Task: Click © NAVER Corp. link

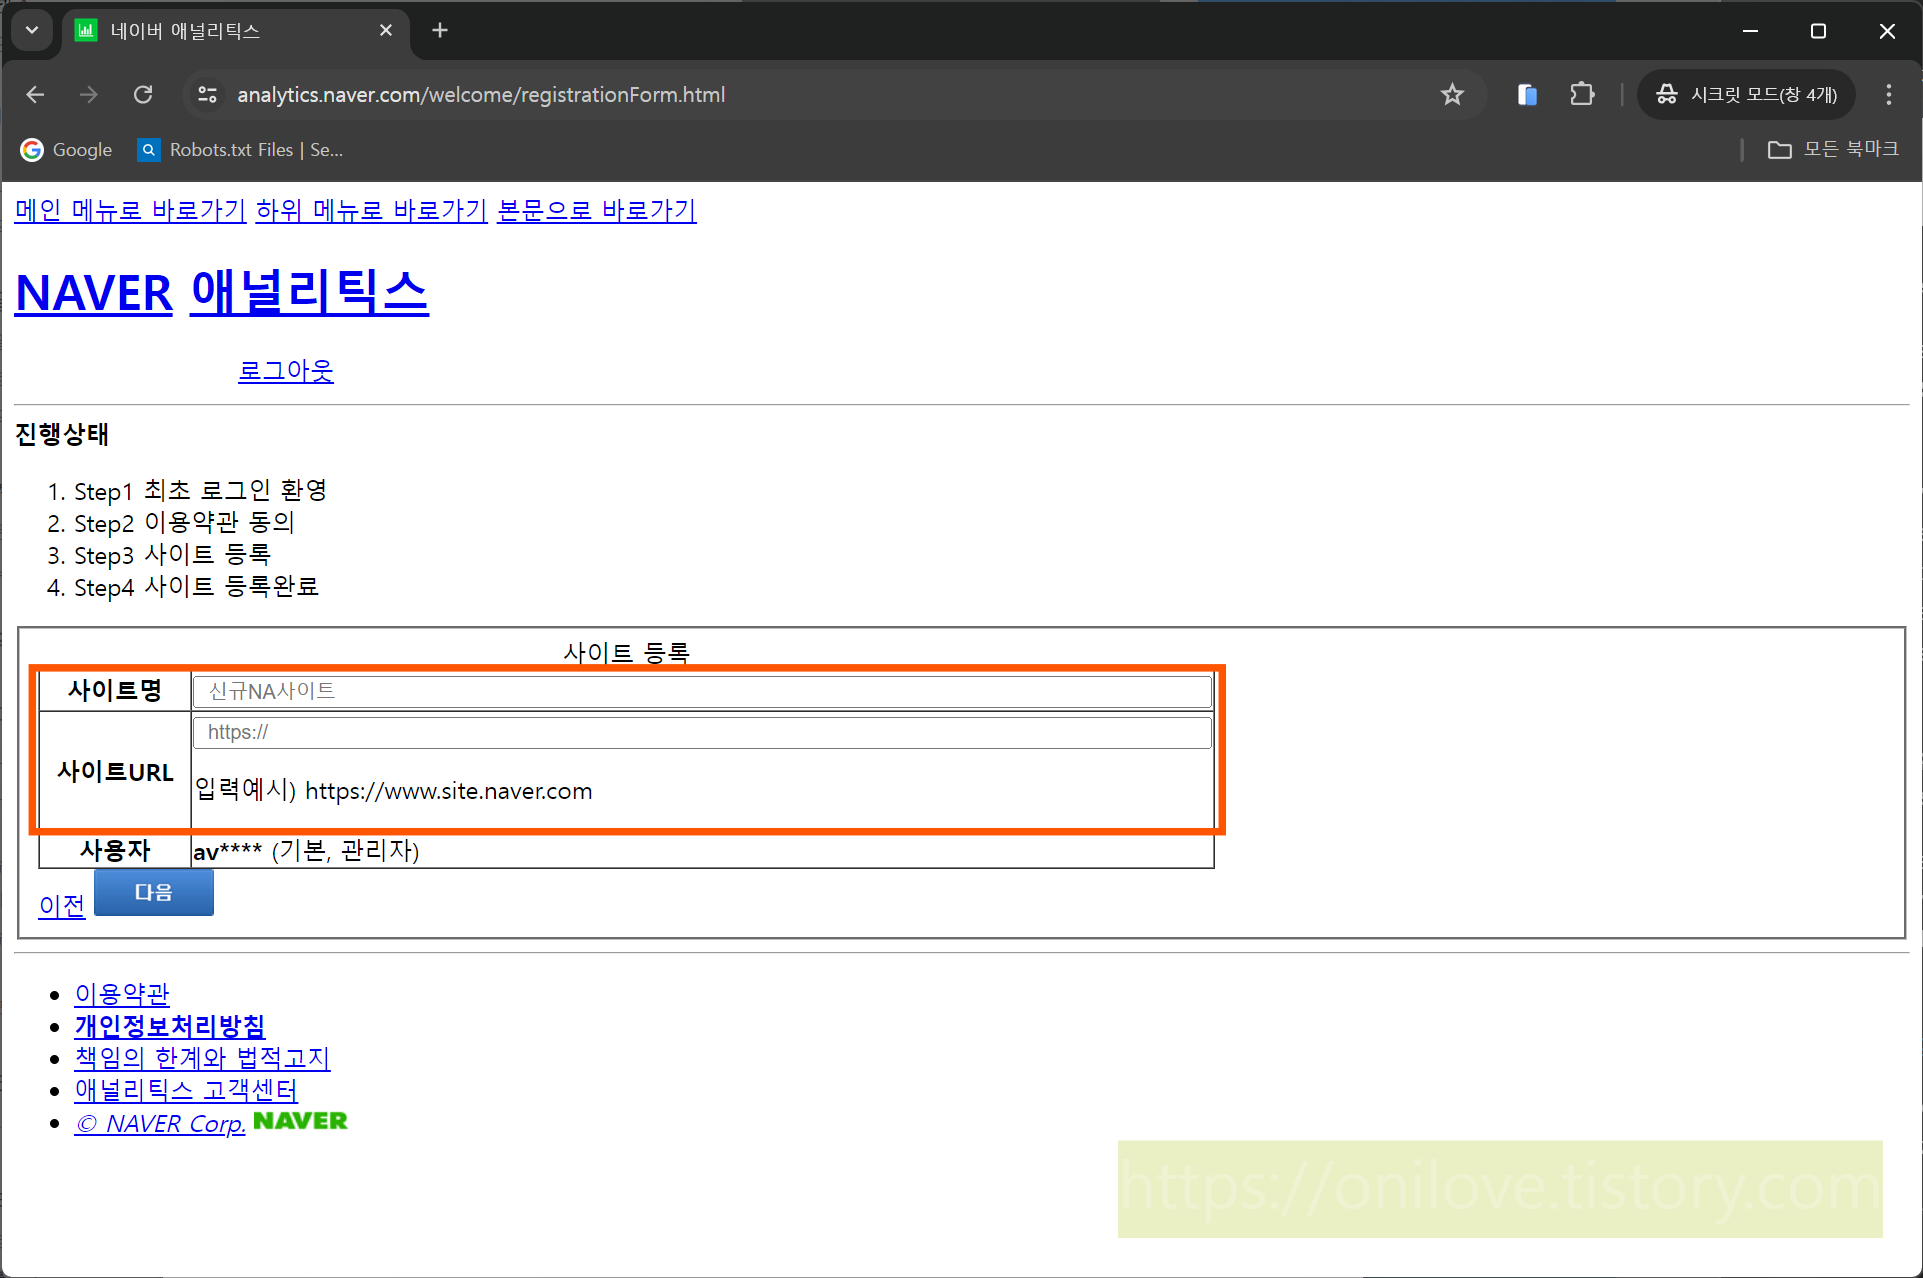Action: [160, 1123]
